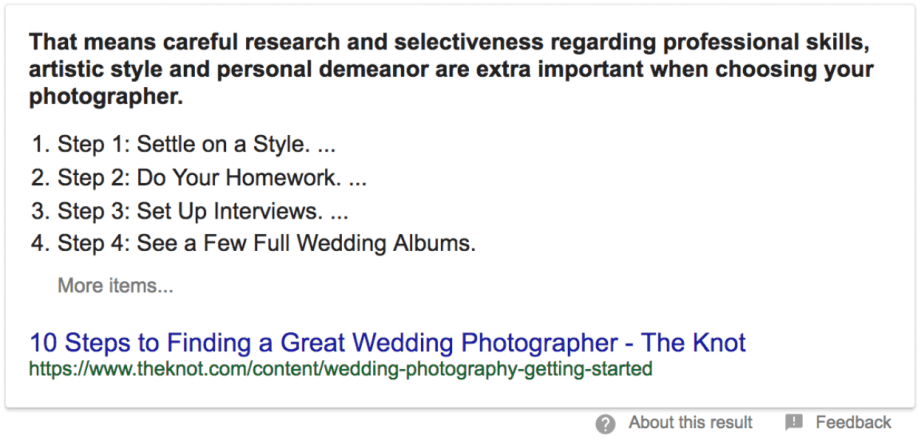Click the list number "3." marker
Screen dimensions: 924x440
(41, 211)
